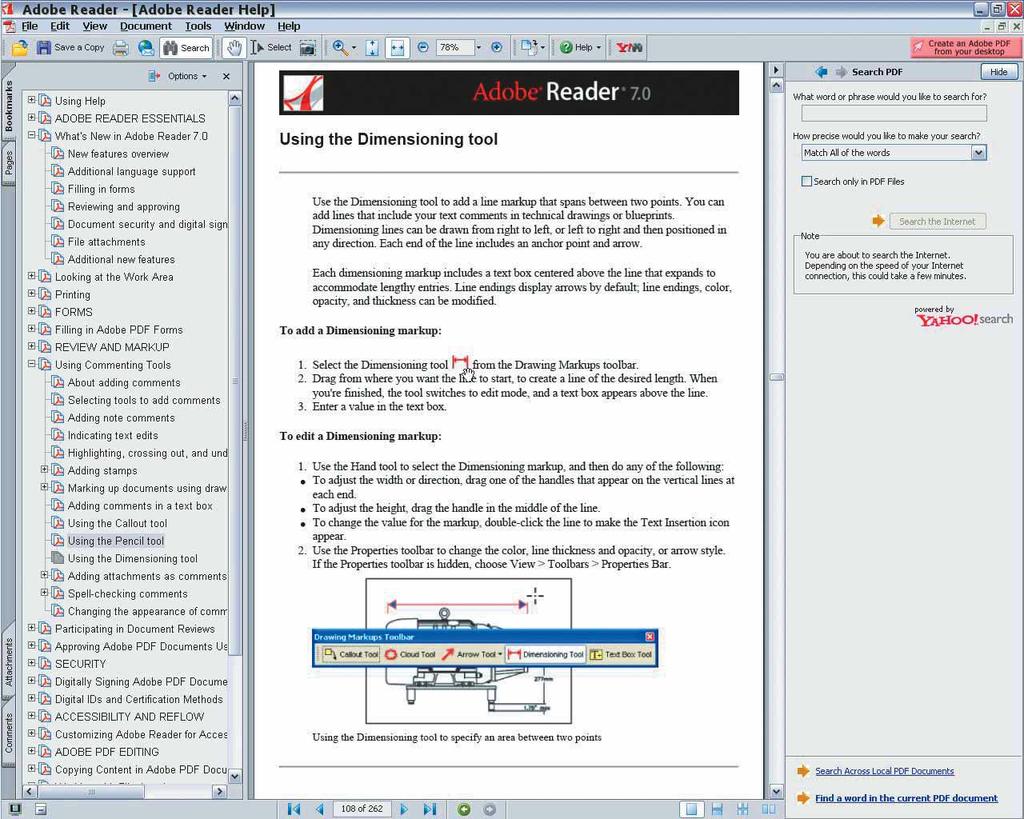This screenshot has height=819, width=1024.
Task: Open the Help toolbar dropdown
Action: (x=580, y=47)
